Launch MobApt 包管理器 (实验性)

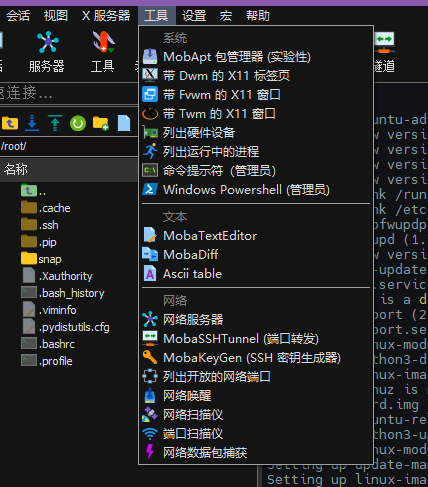(256, 57)
